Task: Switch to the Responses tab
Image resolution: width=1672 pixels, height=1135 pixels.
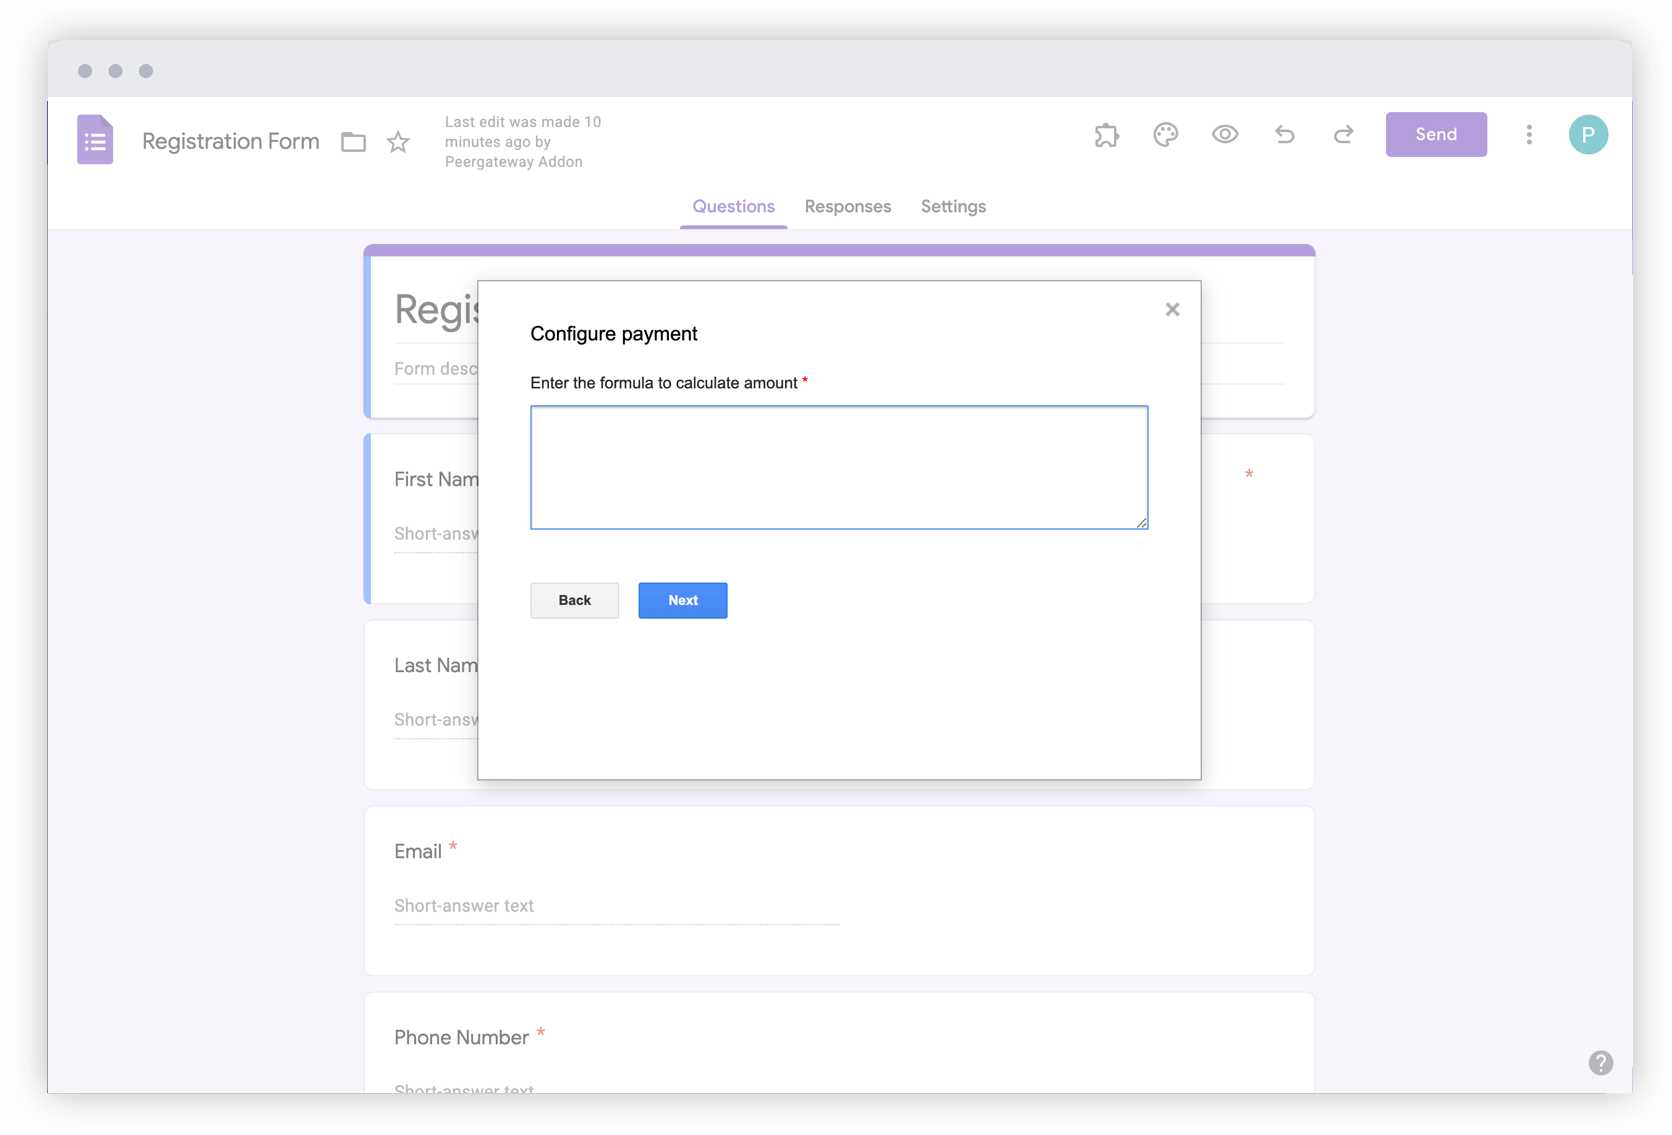Action: click(x=847, y=207)
